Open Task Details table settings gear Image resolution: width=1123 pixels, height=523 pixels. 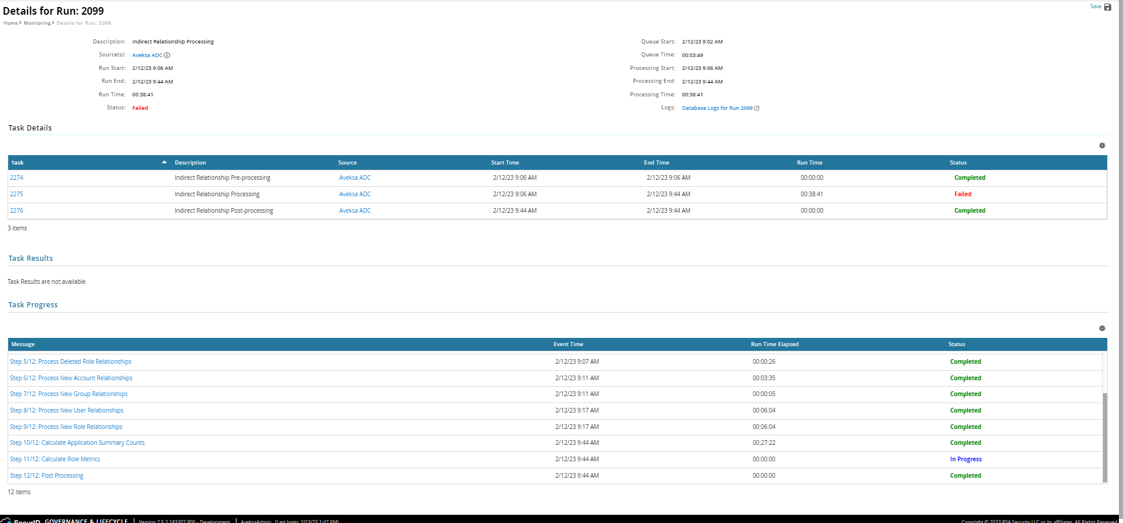1102,146
